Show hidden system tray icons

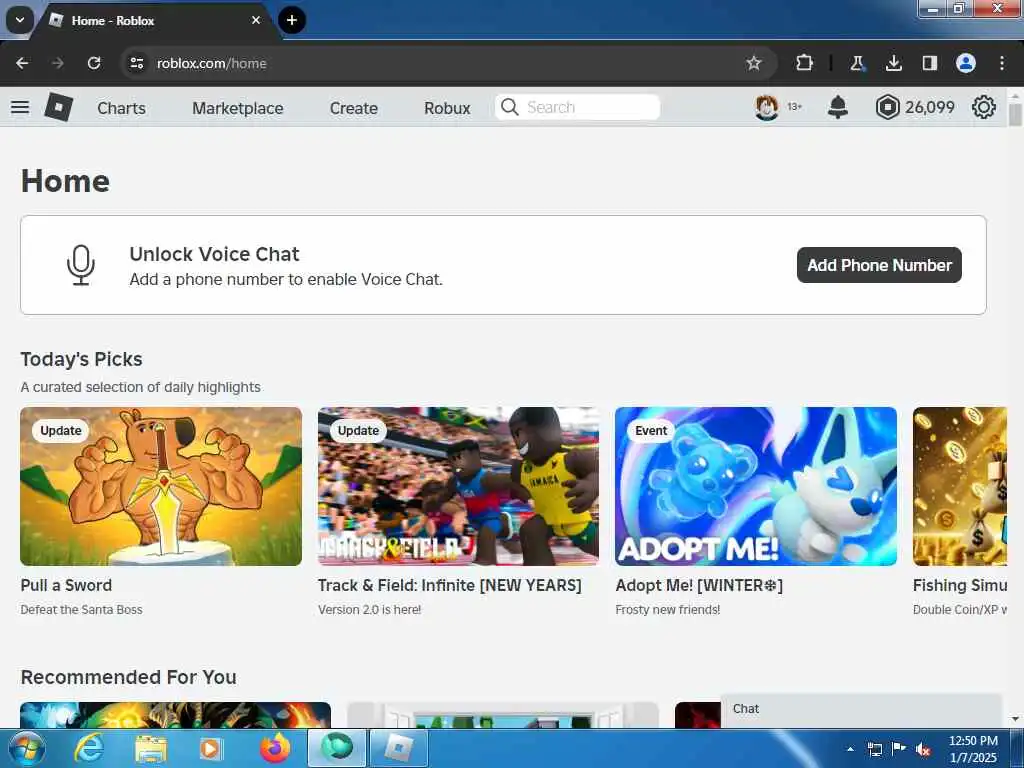coord(850,749)
